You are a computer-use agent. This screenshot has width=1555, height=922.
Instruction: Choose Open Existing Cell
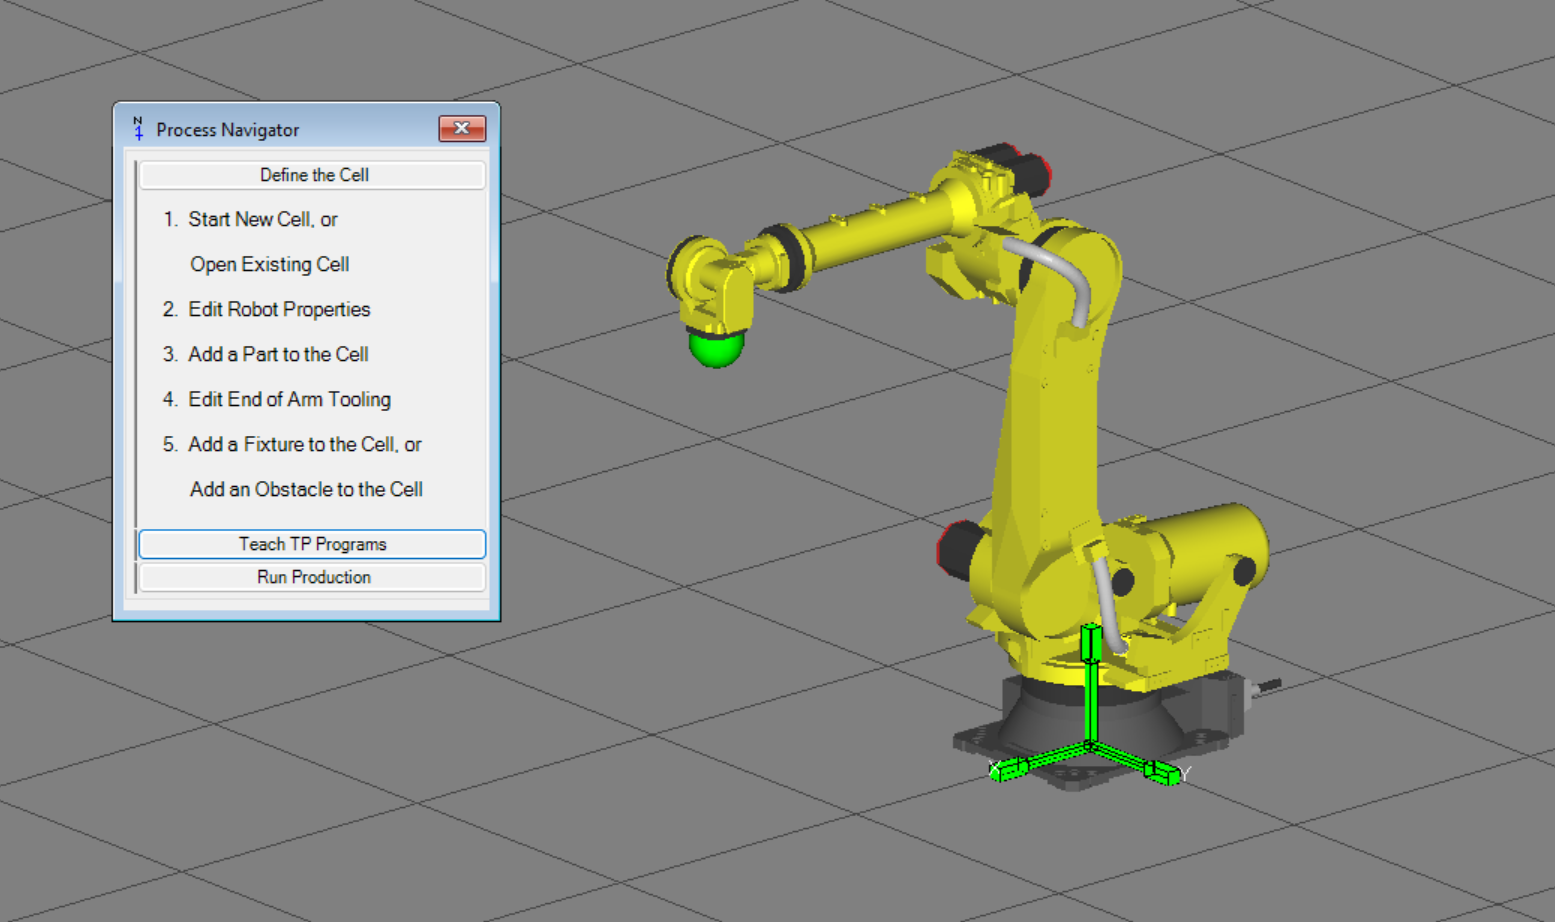pos(269,264)
